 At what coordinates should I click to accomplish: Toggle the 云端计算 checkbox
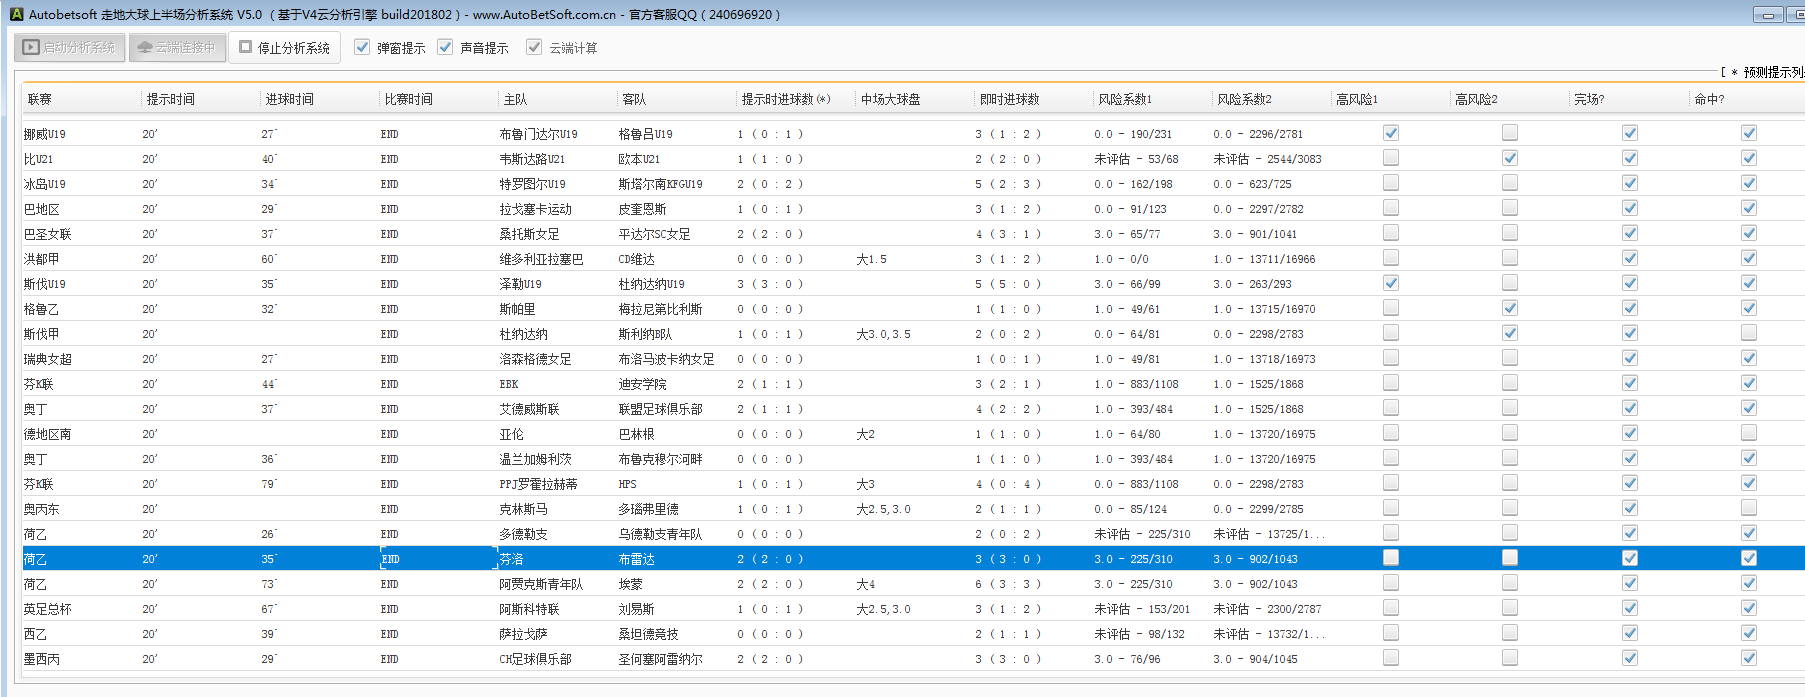(x=534, y=47)
